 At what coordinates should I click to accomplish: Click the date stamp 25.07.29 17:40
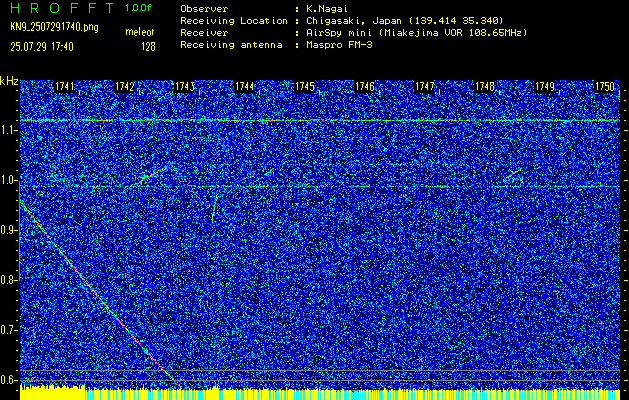coord(42,47)
